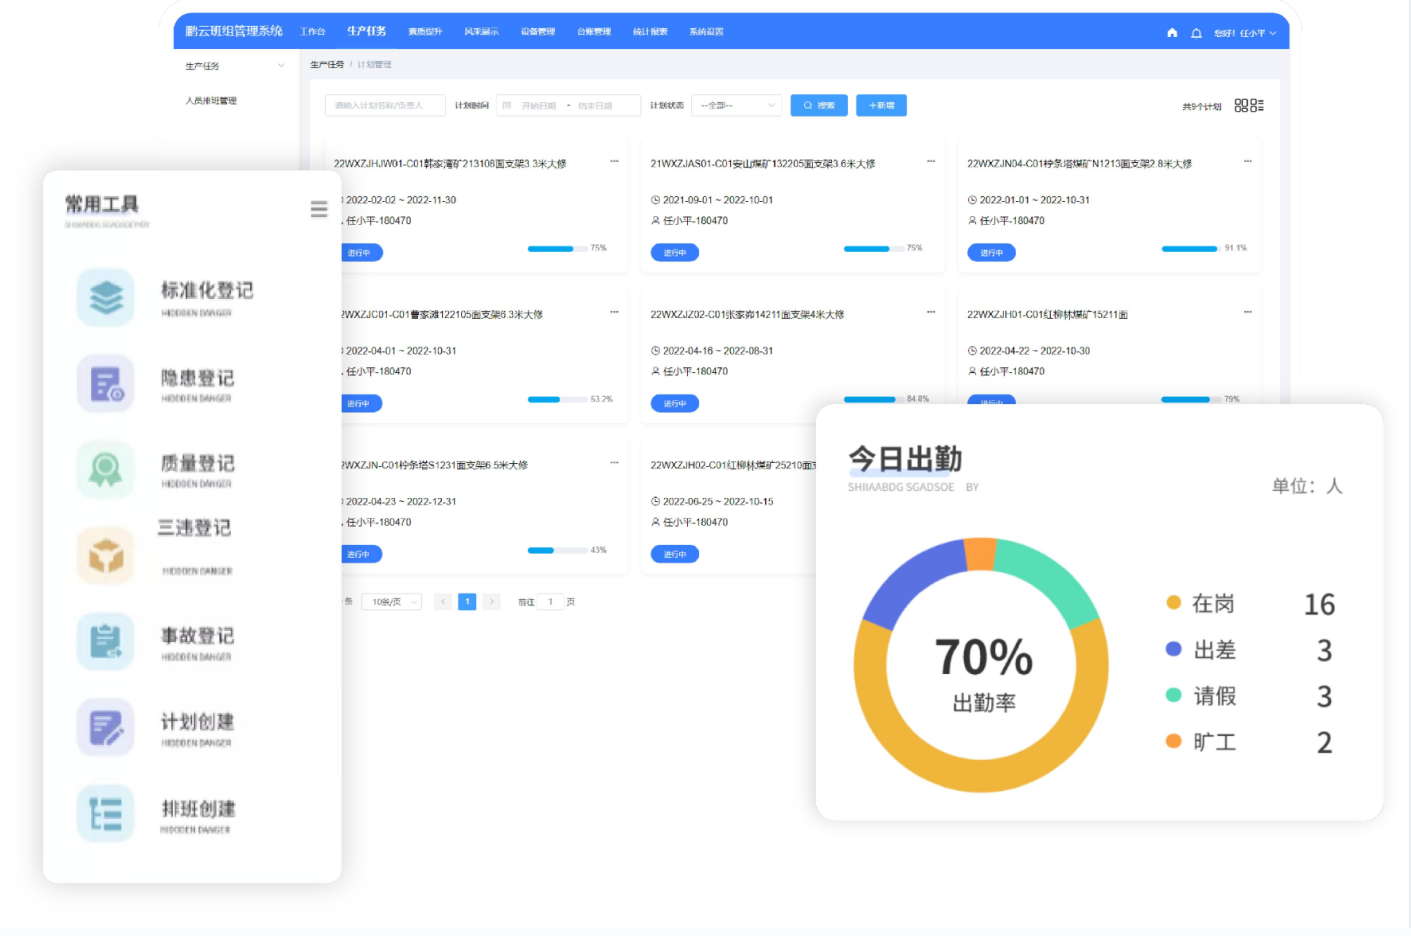Switch to list view layout
This screenshot has width=1411, height=936.
click(x=1257, y=106)
